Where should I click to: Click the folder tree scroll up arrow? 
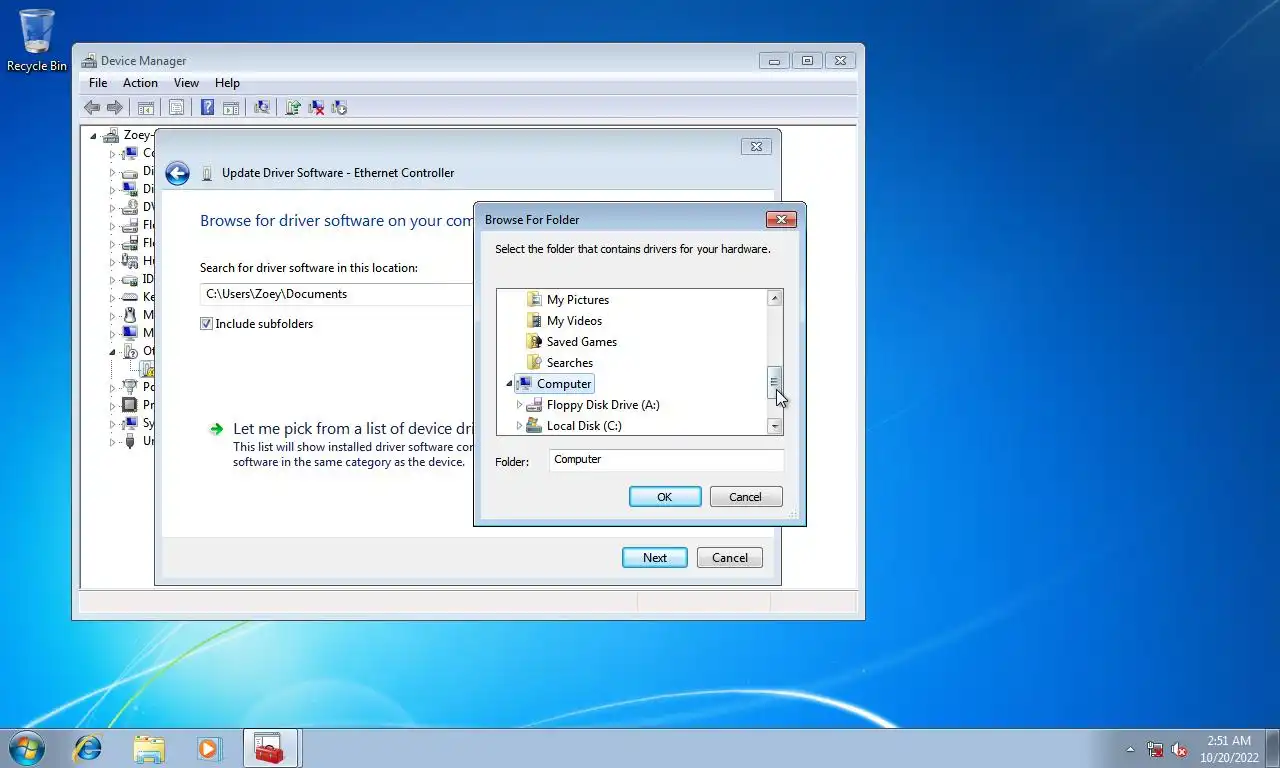tap(774, 298)
